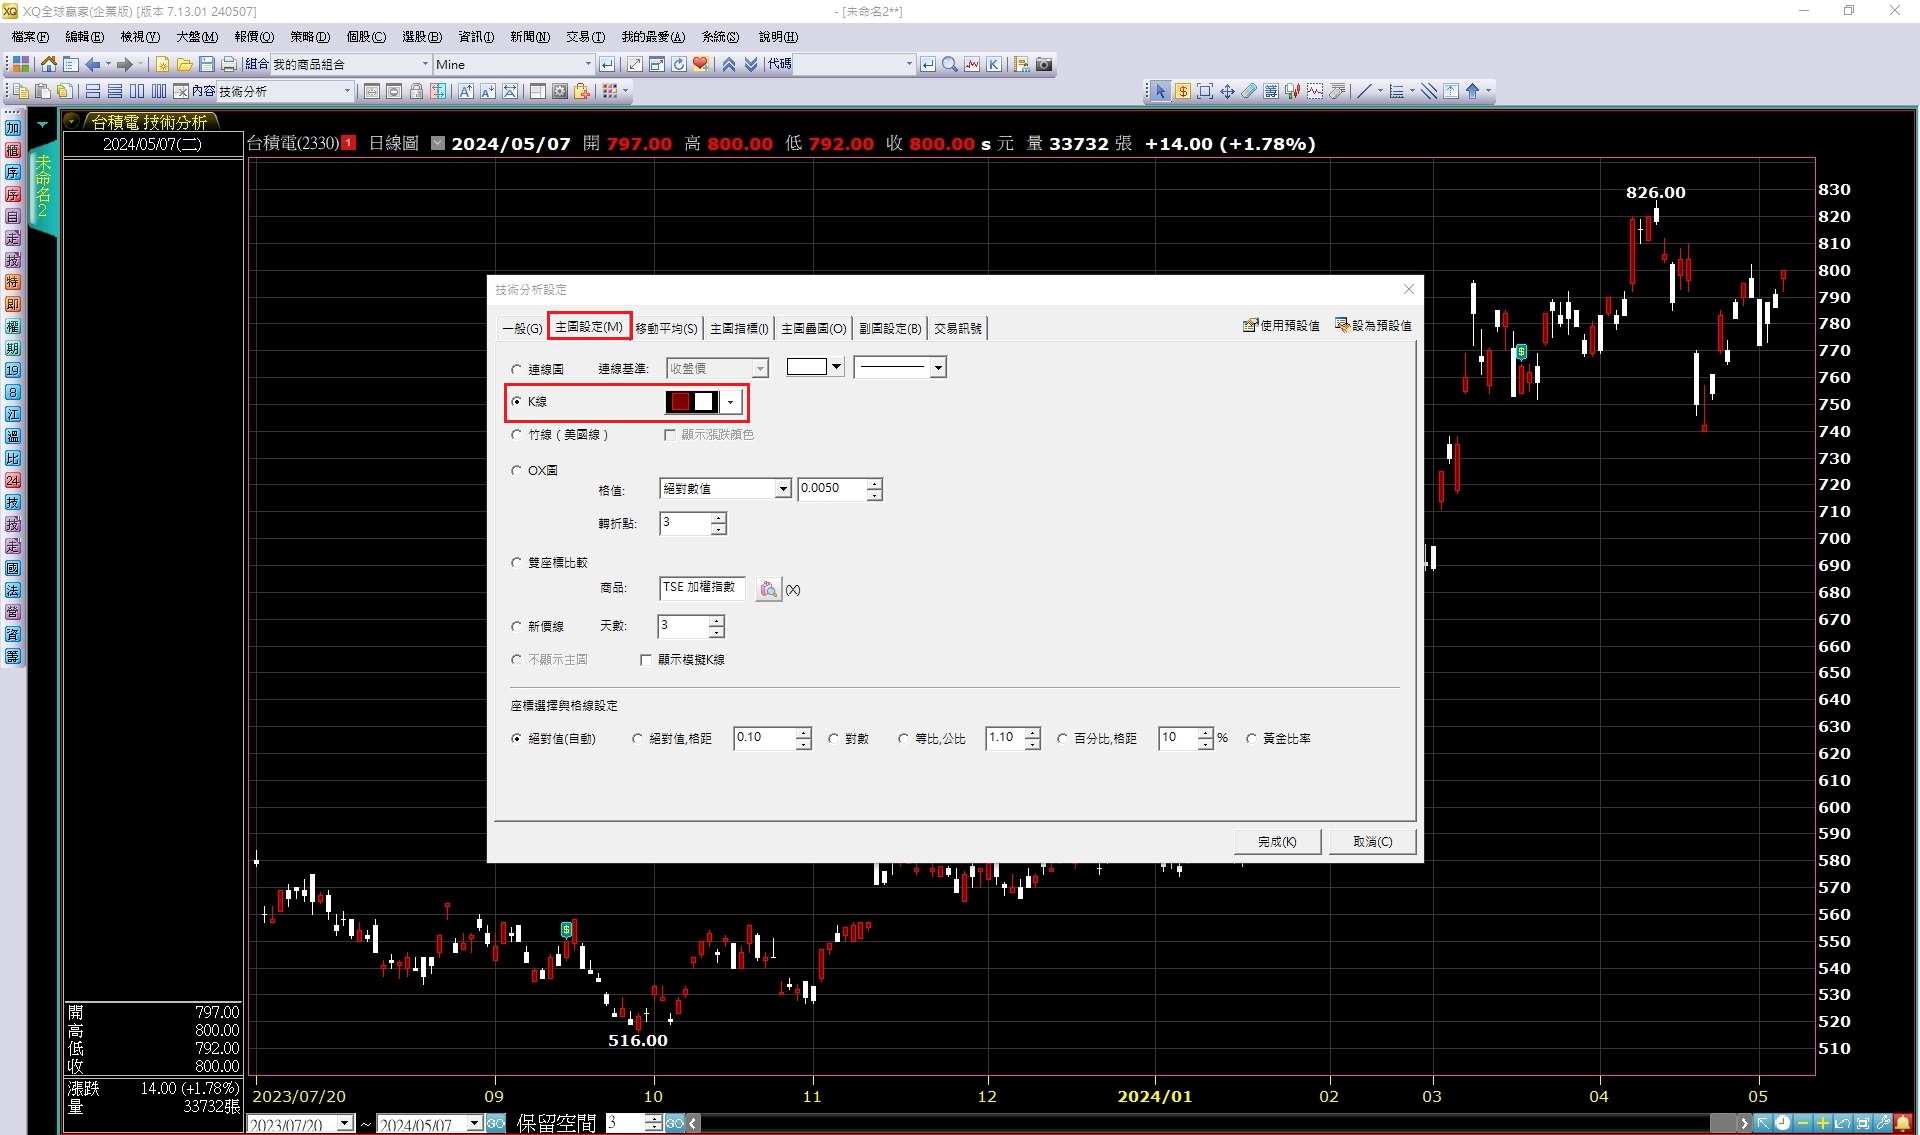Click the add-to-favorites heart icon
This screenshot has height=1135, width=1920.
tap(701, 64)
